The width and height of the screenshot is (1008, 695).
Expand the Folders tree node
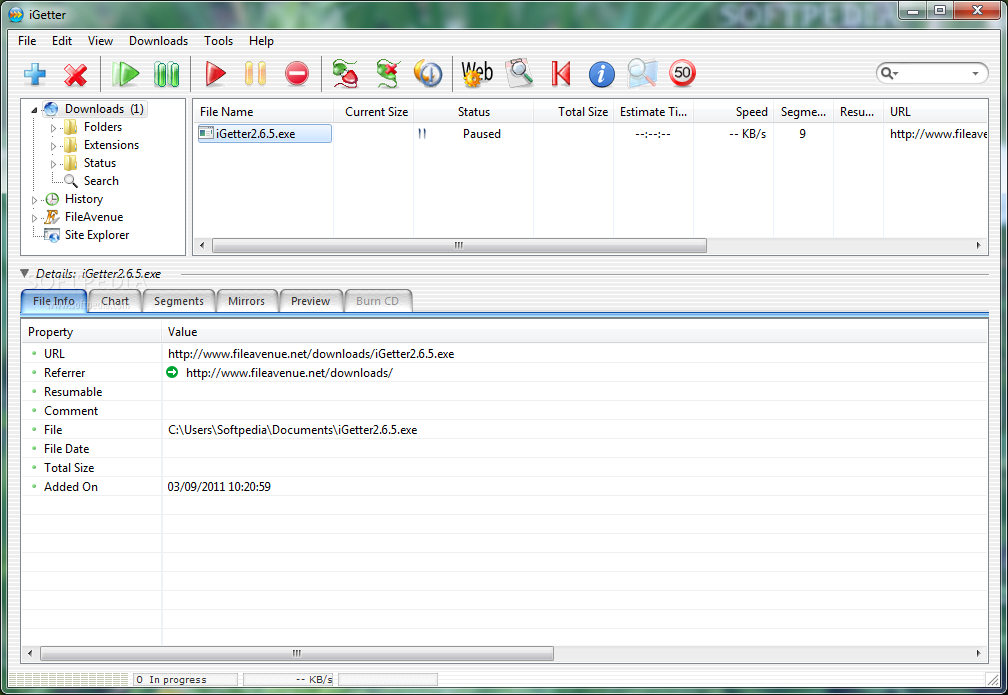(54, 128)
